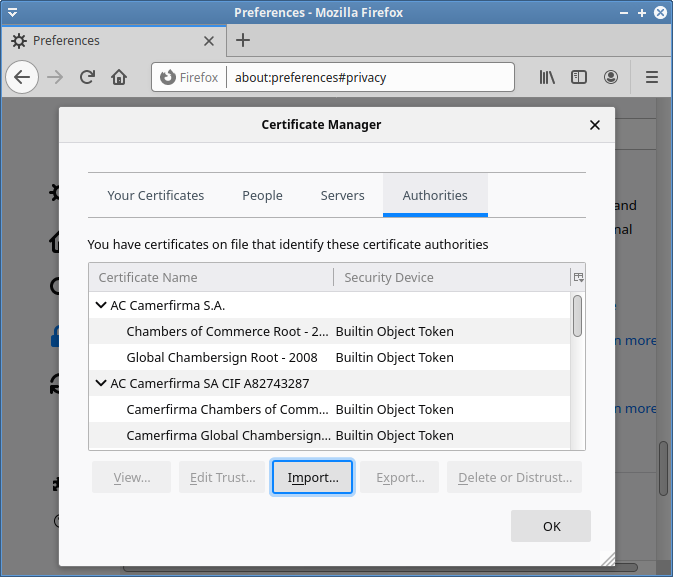
Task: Click the Edit Trust... button
Action: [222, 477]
